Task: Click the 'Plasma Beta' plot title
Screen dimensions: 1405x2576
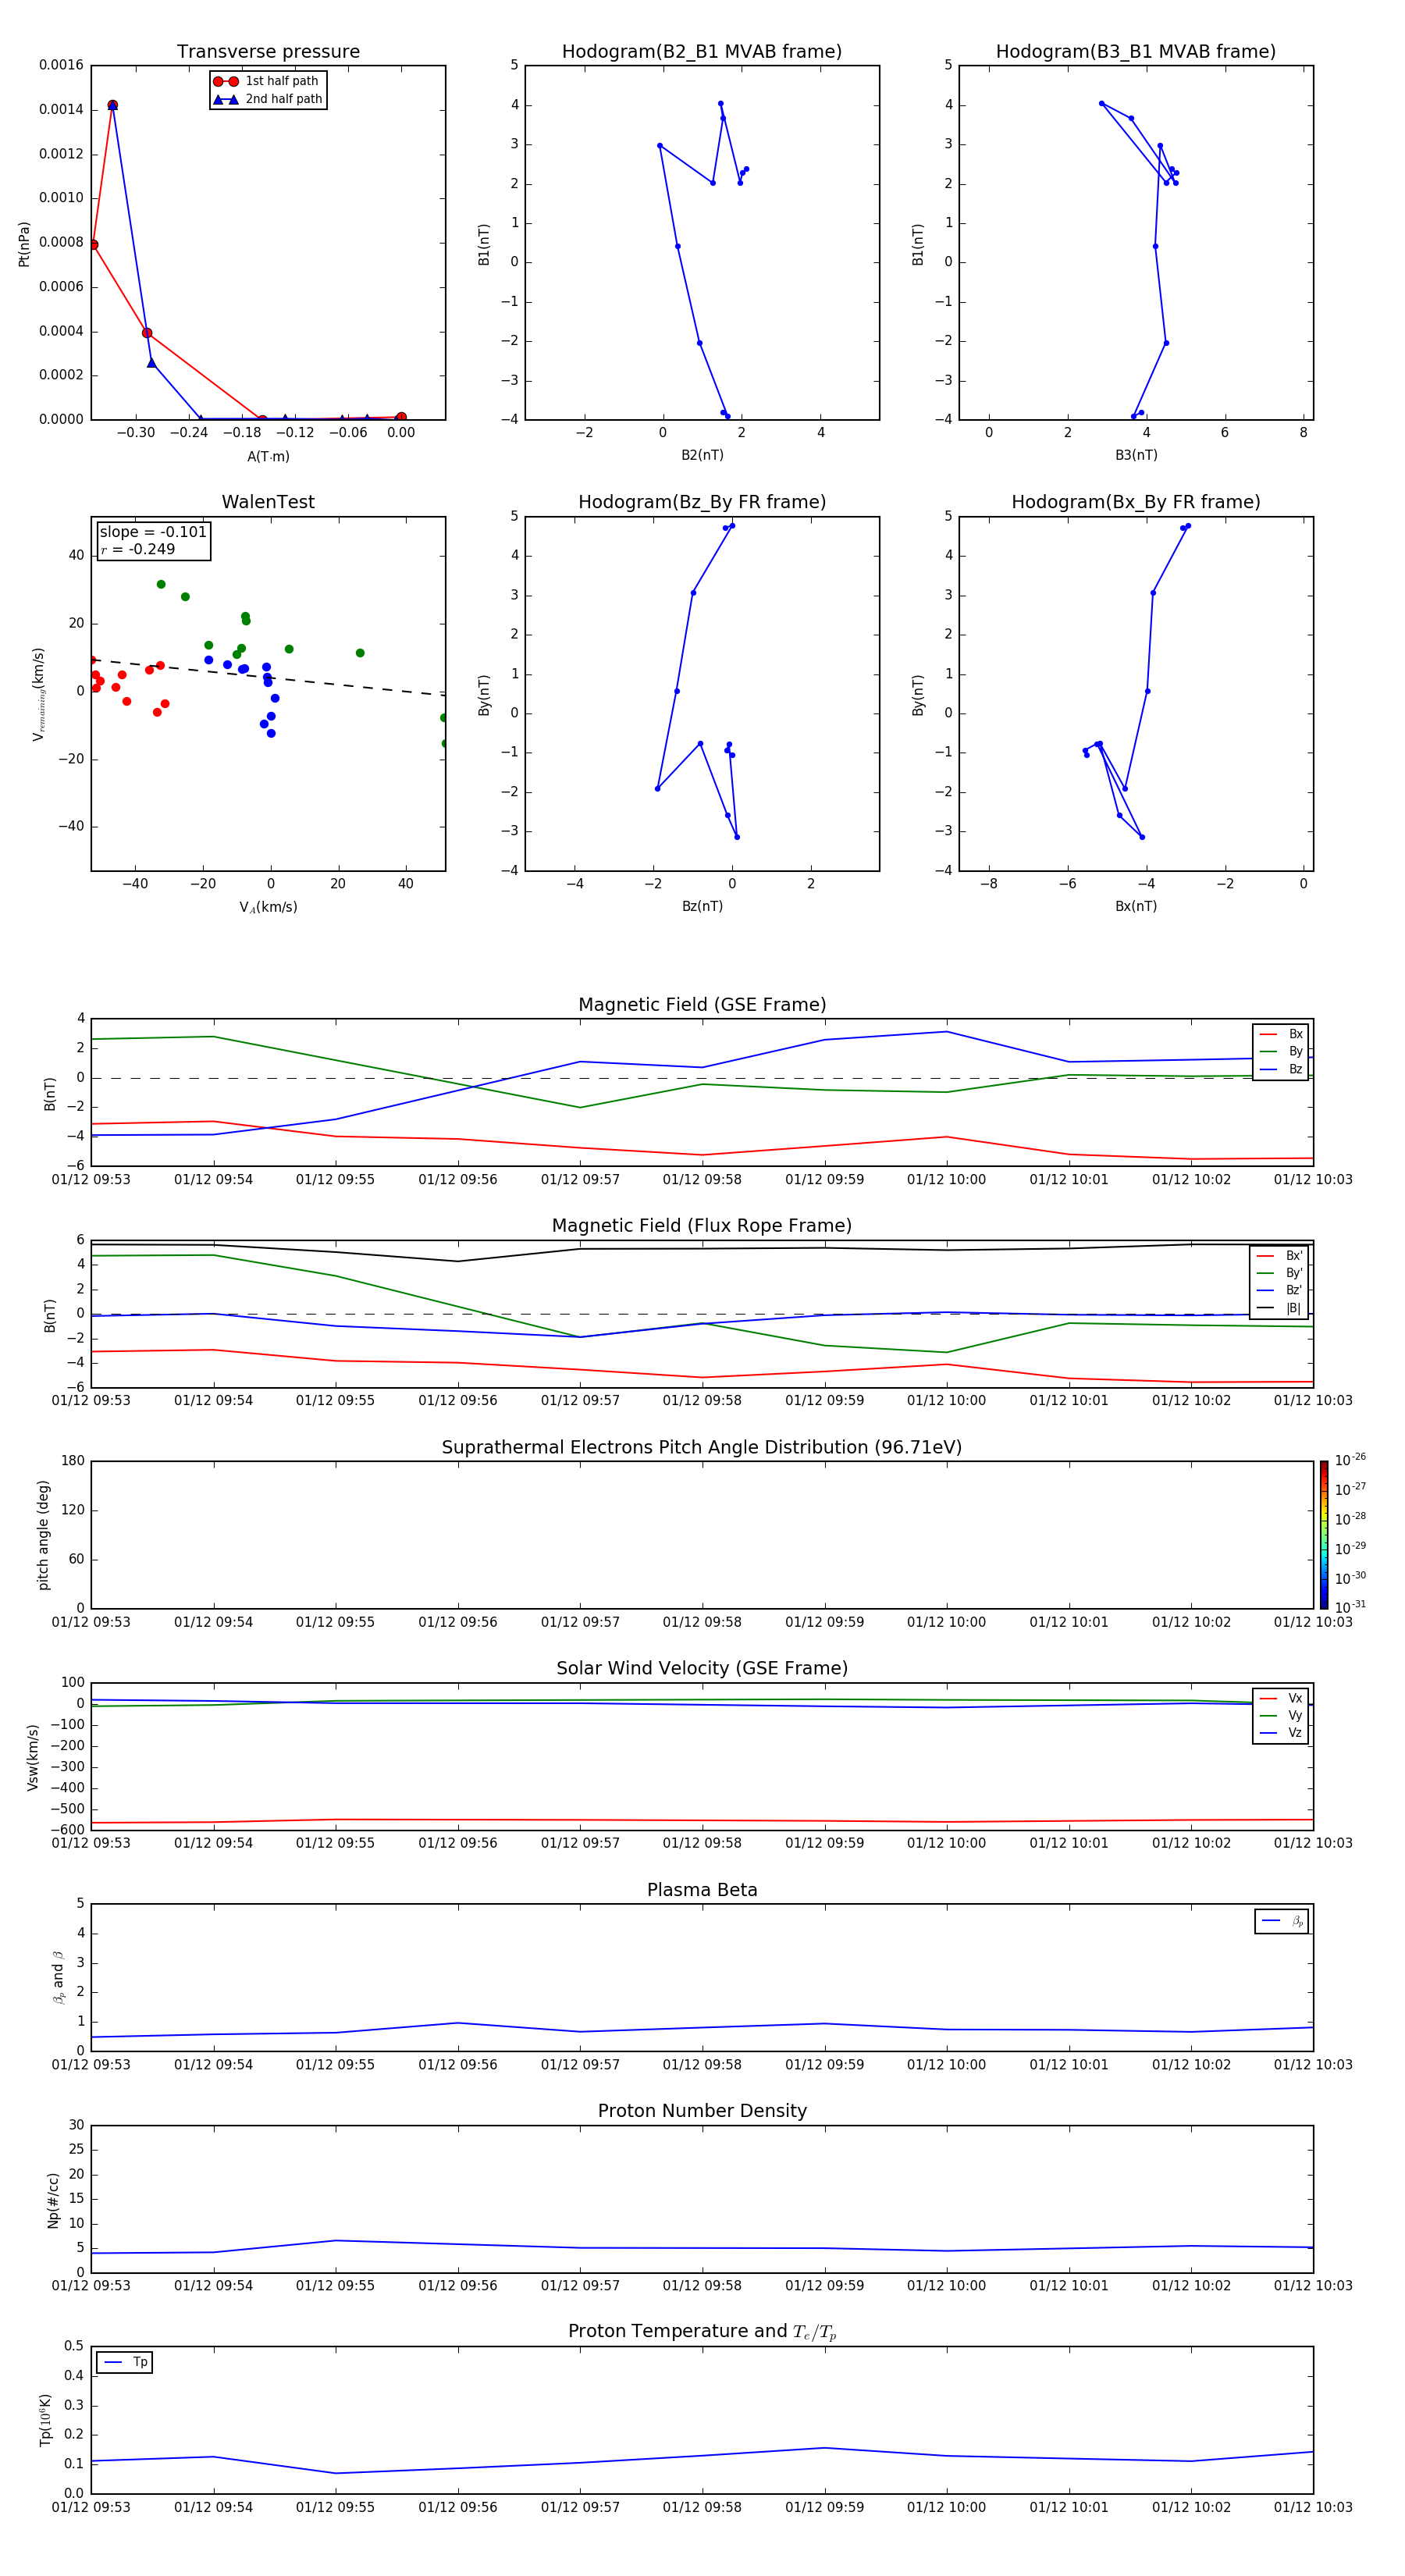Action: coord(702,1890)
